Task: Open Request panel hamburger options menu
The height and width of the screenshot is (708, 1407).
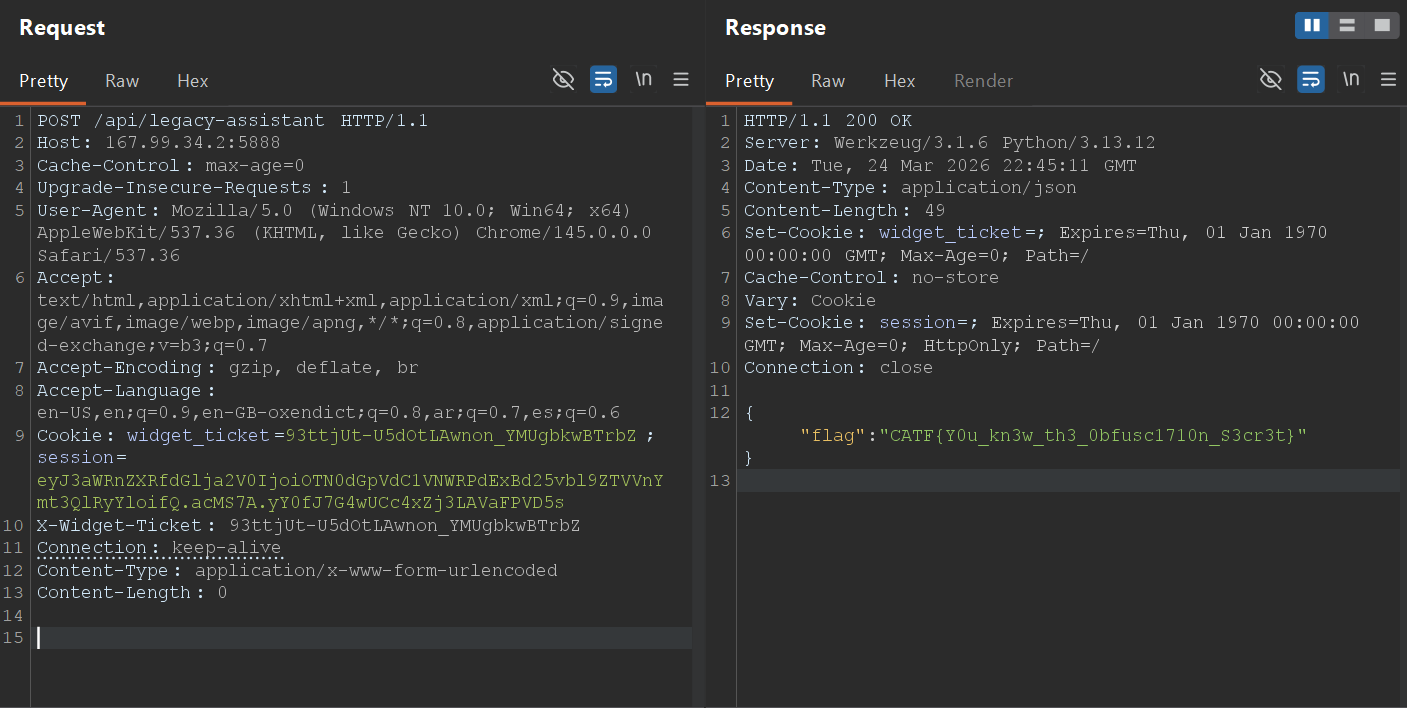Action: [x=681, y=80]
